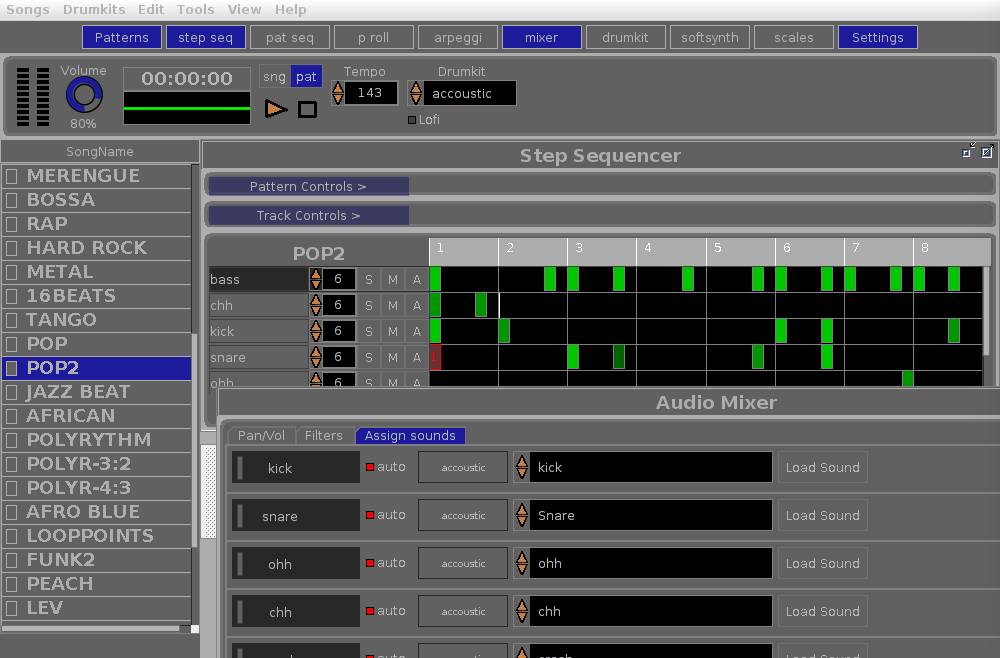Adjust the Volume knob at 80%
Image resolution: width=1000 pixels, height=658 pixels.
83,97
